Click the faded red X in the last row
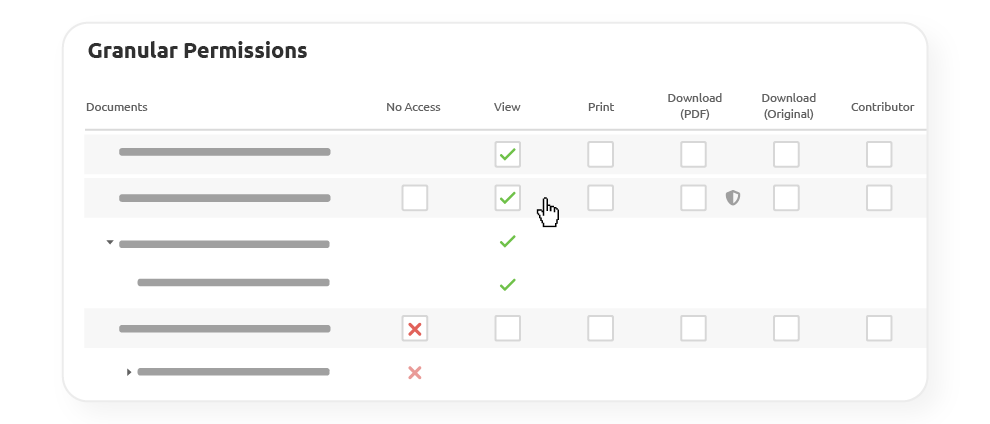This screenshot has width=990, height=424. click(x=415, y=373)
